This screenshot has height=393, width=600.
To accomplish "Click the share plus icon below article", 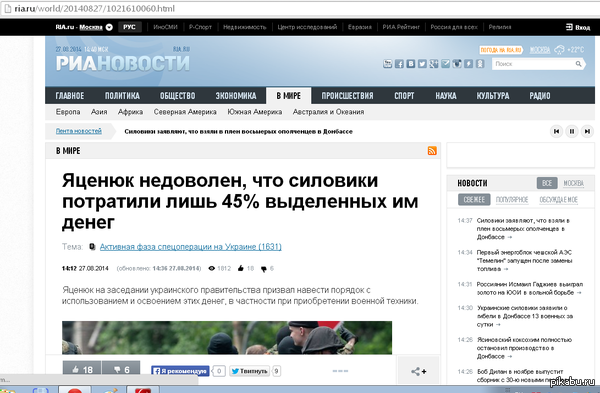I will pyautogui.click(x=419, y=371).
